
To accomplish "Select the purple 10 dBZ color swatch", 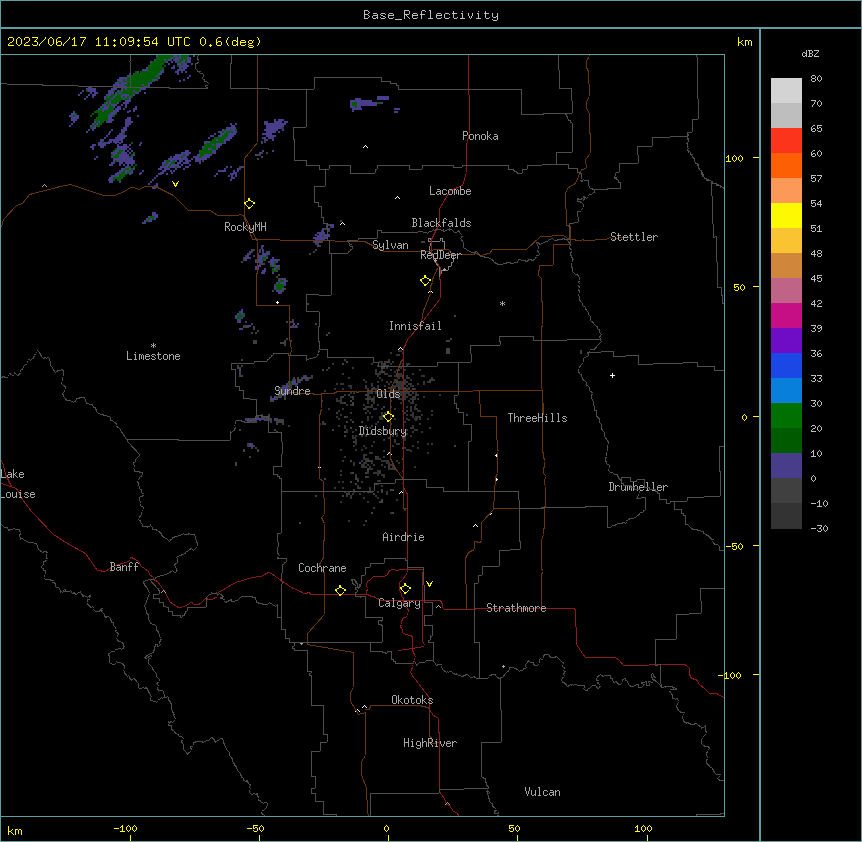I will (786, 466).
